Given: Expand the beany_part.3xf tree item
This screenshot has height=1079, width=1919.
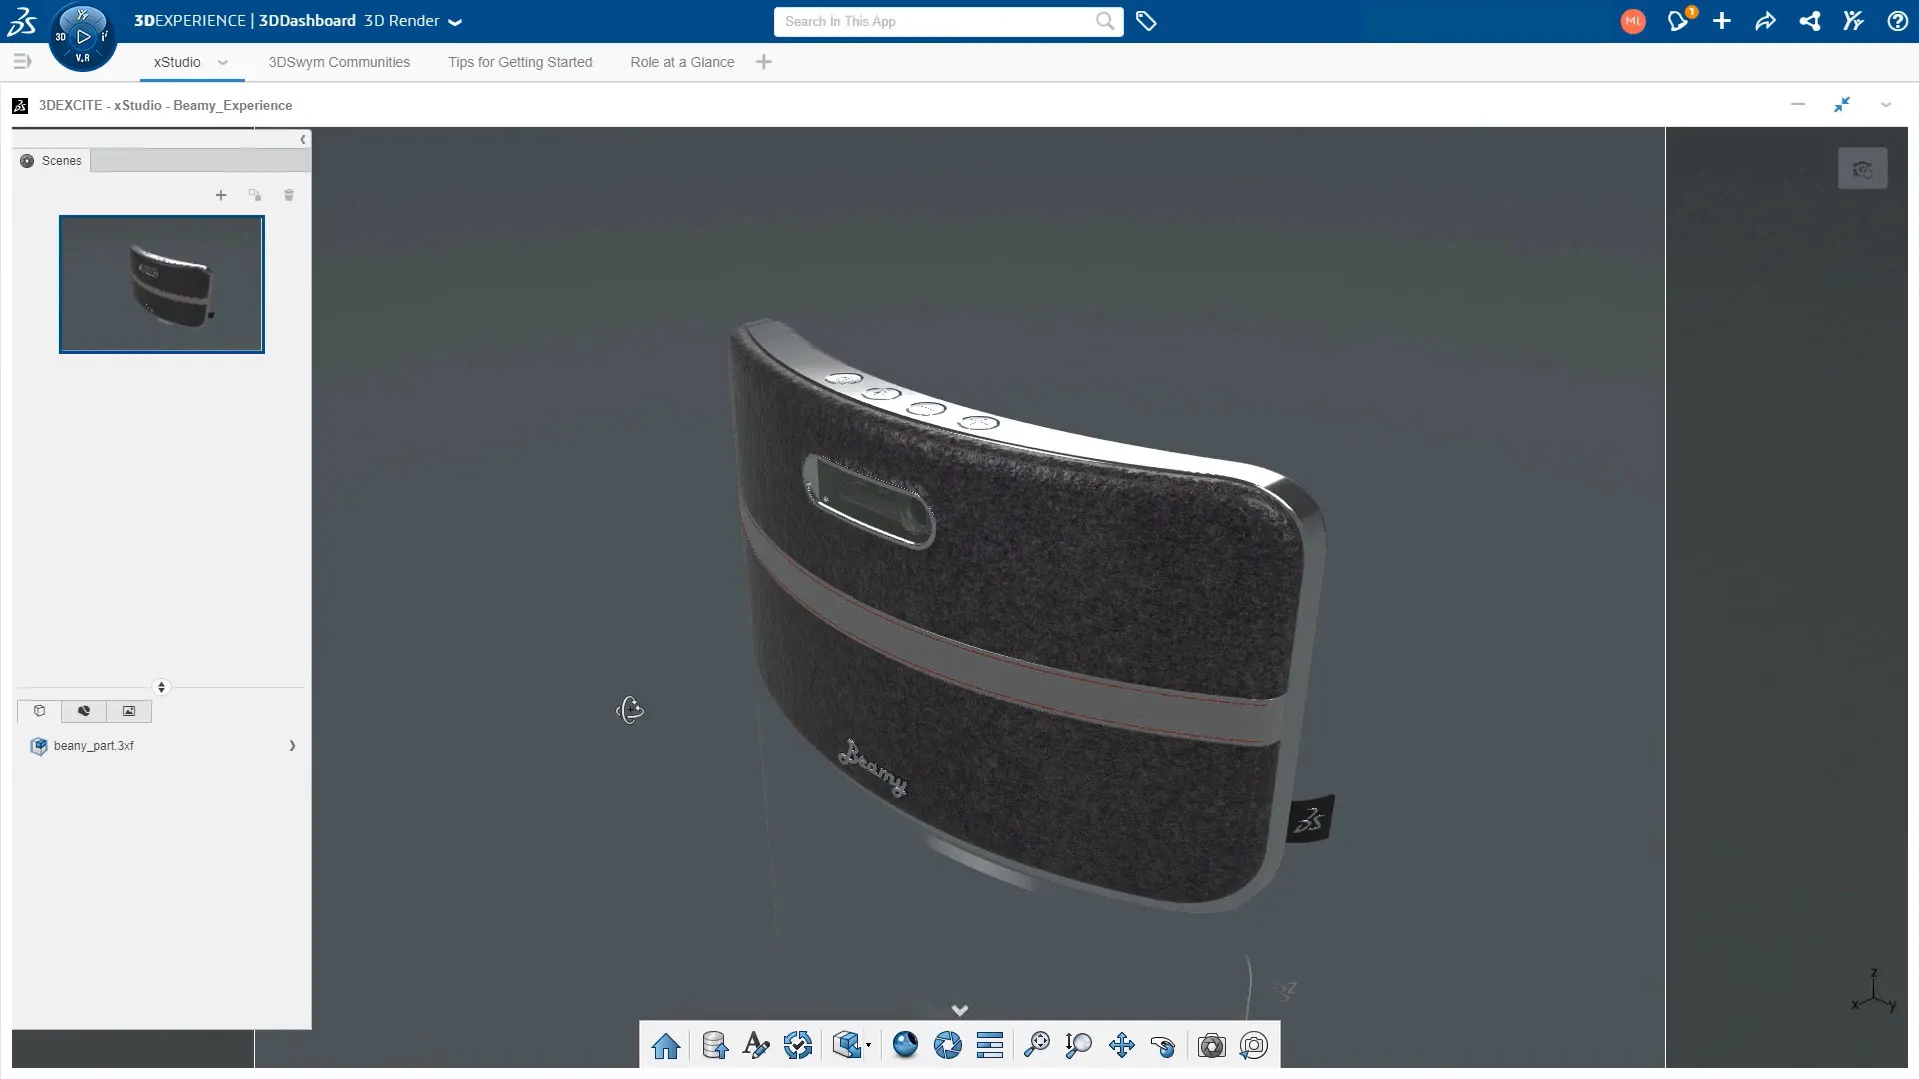Looking at the screenshot, I should coord(292,746).
